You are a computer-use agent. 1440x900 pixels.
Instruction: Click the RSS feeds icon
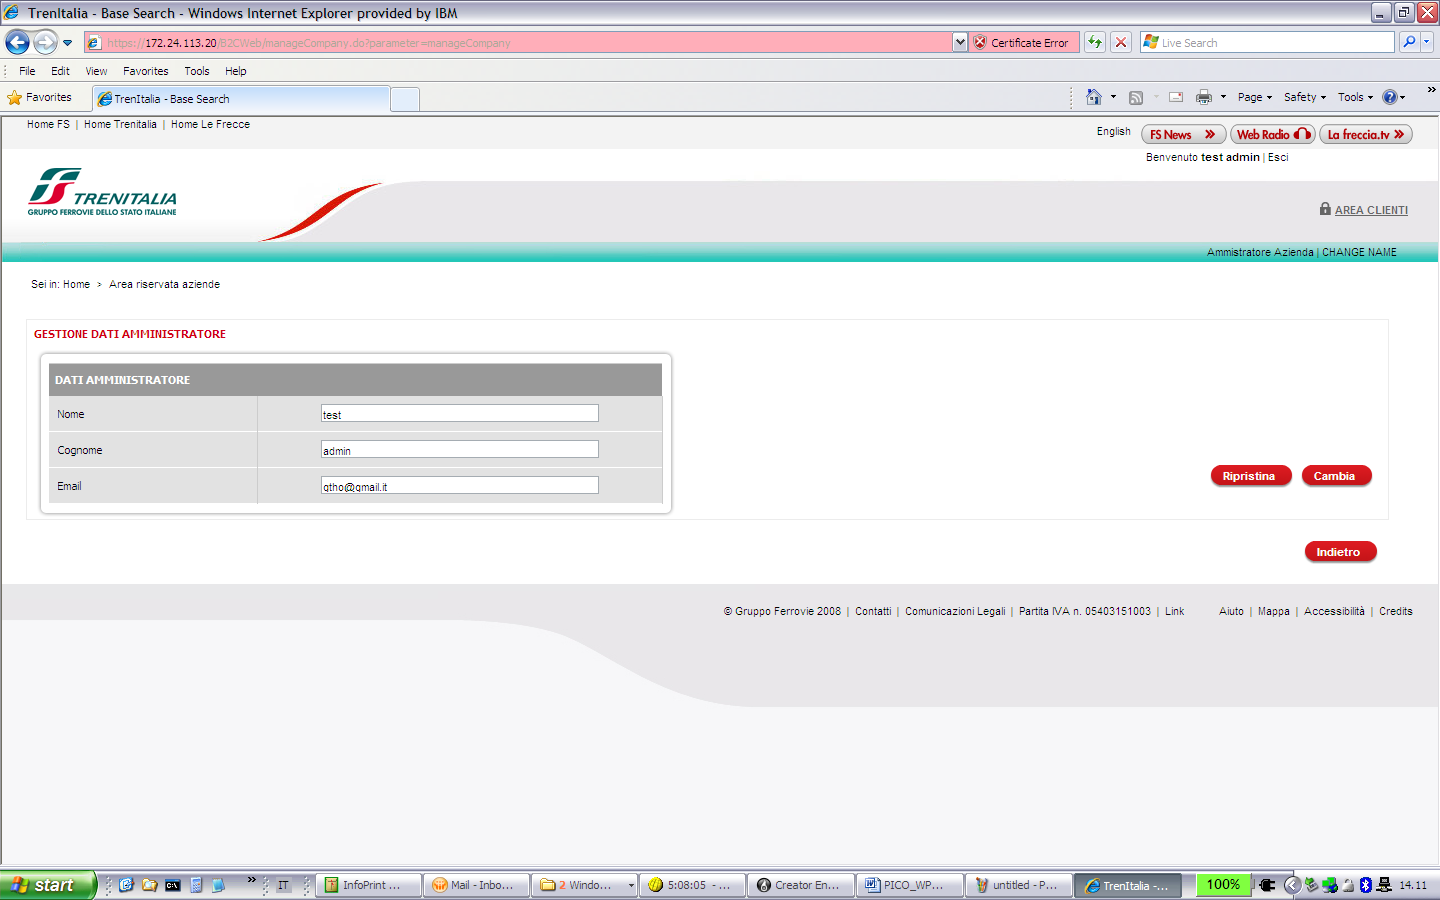(1136, 97)
